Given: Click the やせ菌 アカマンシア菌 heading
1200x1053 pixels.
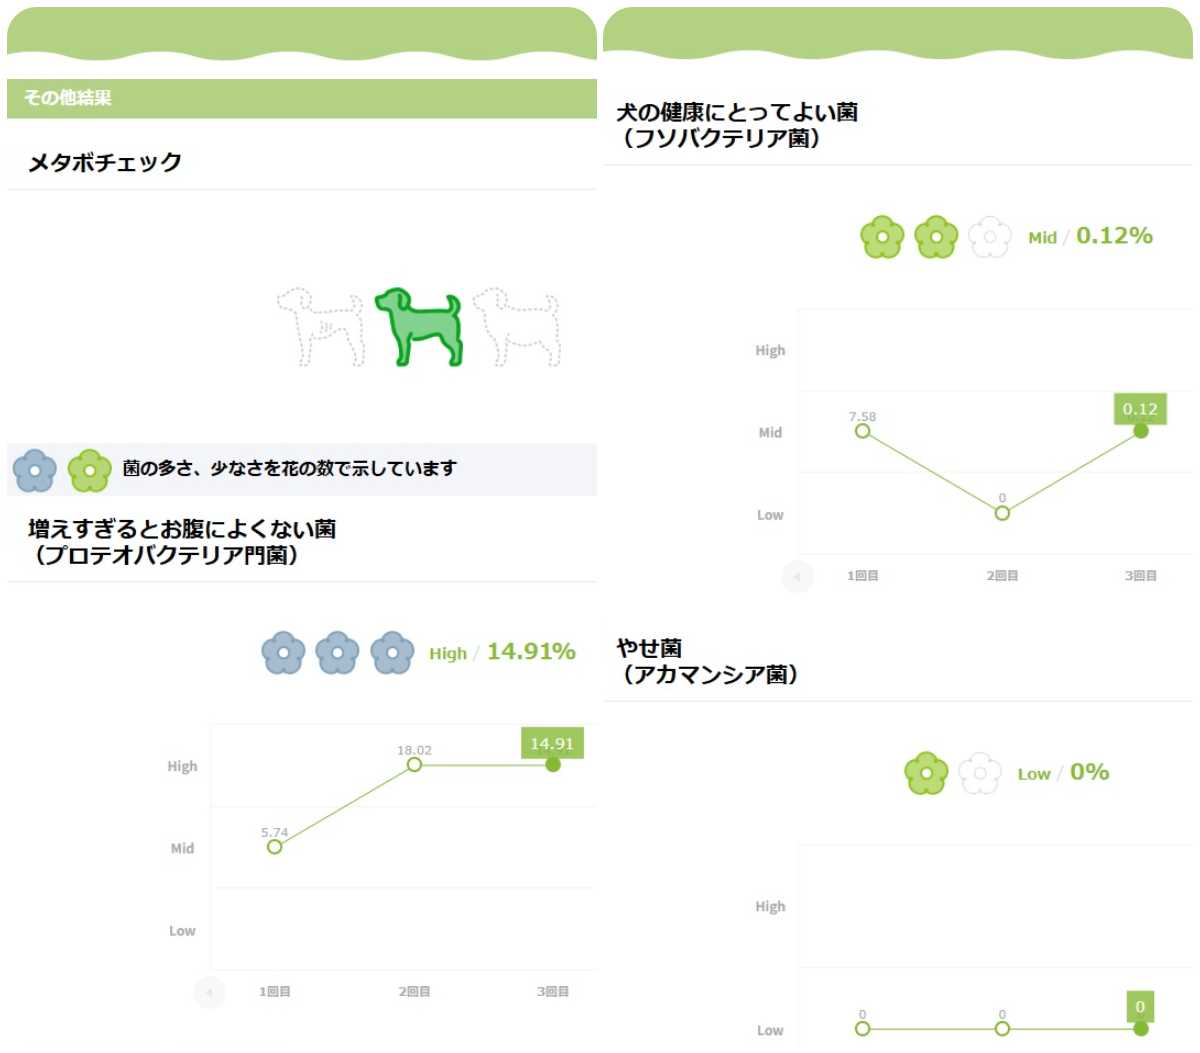Looking at the screenshot, I should [707, 661].
